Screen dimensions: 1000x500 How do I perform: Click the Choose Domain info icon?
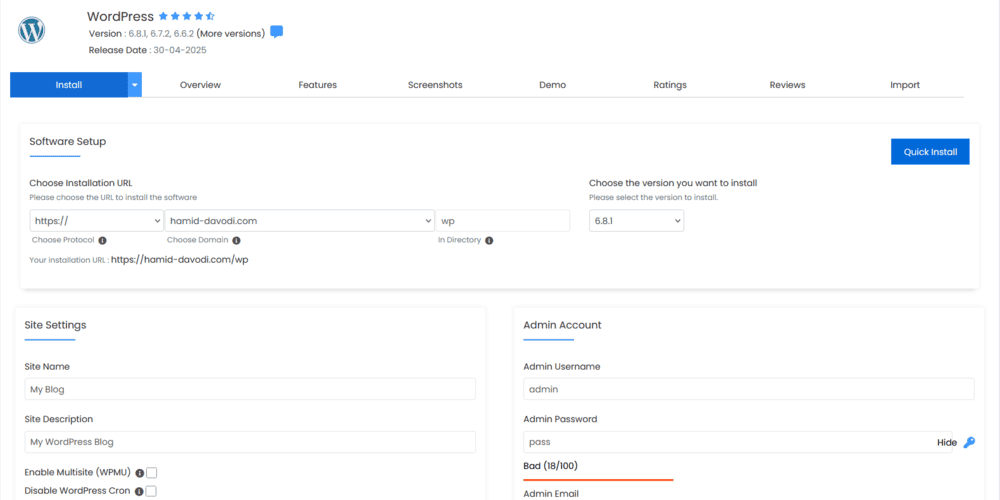(237, 240)
